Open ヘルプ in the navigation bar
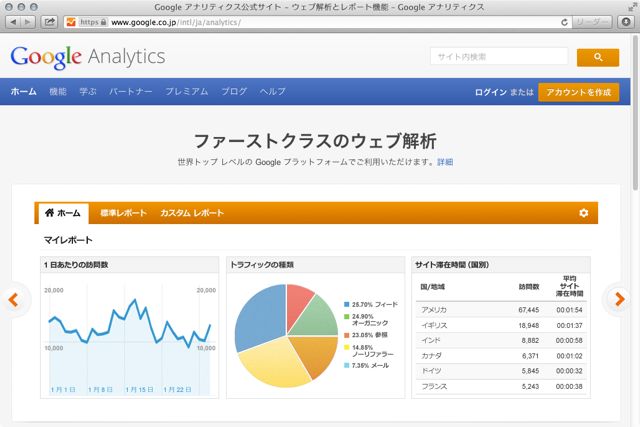 pyautogui.click(x=273, y=91)
